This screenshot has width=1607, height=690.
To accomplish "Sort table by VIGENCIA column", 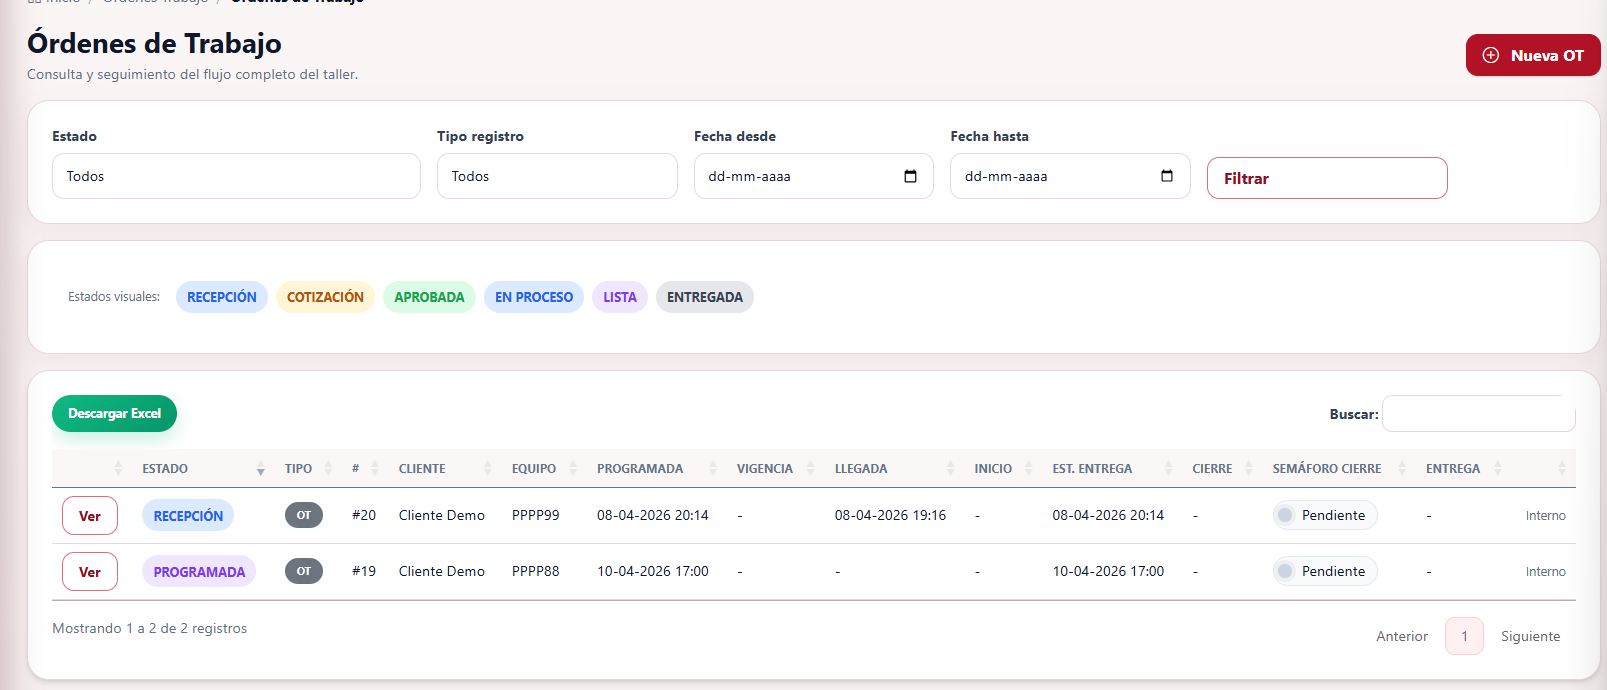I will point(778,468).
